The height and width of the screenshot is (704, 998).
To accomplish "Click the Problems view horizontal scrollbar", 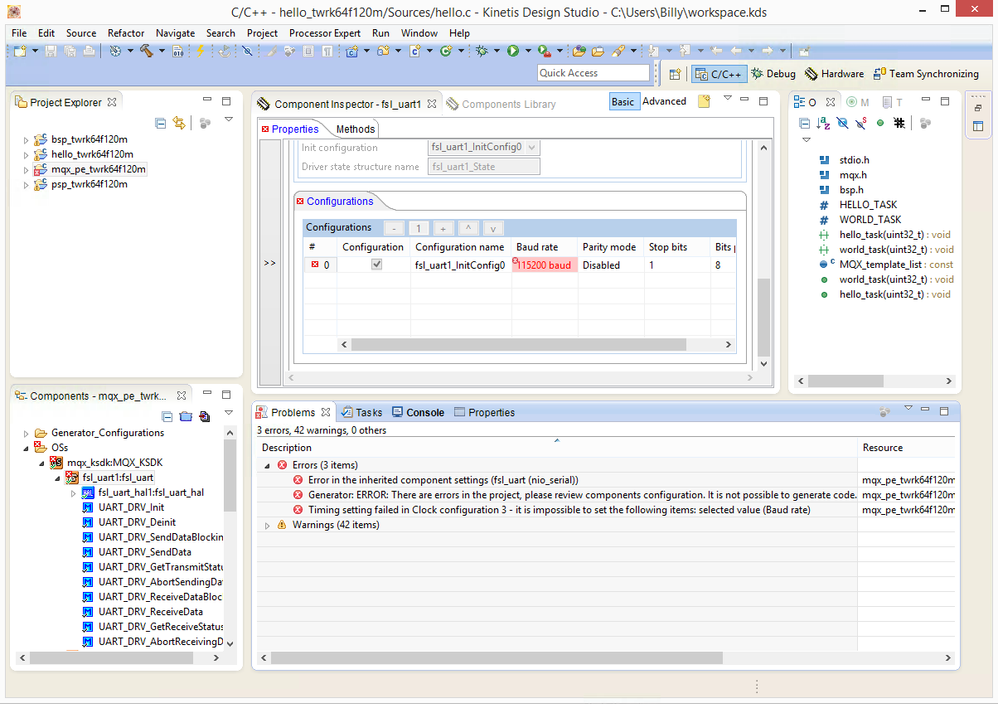I will pyautogui.click(x=496, y=658).
